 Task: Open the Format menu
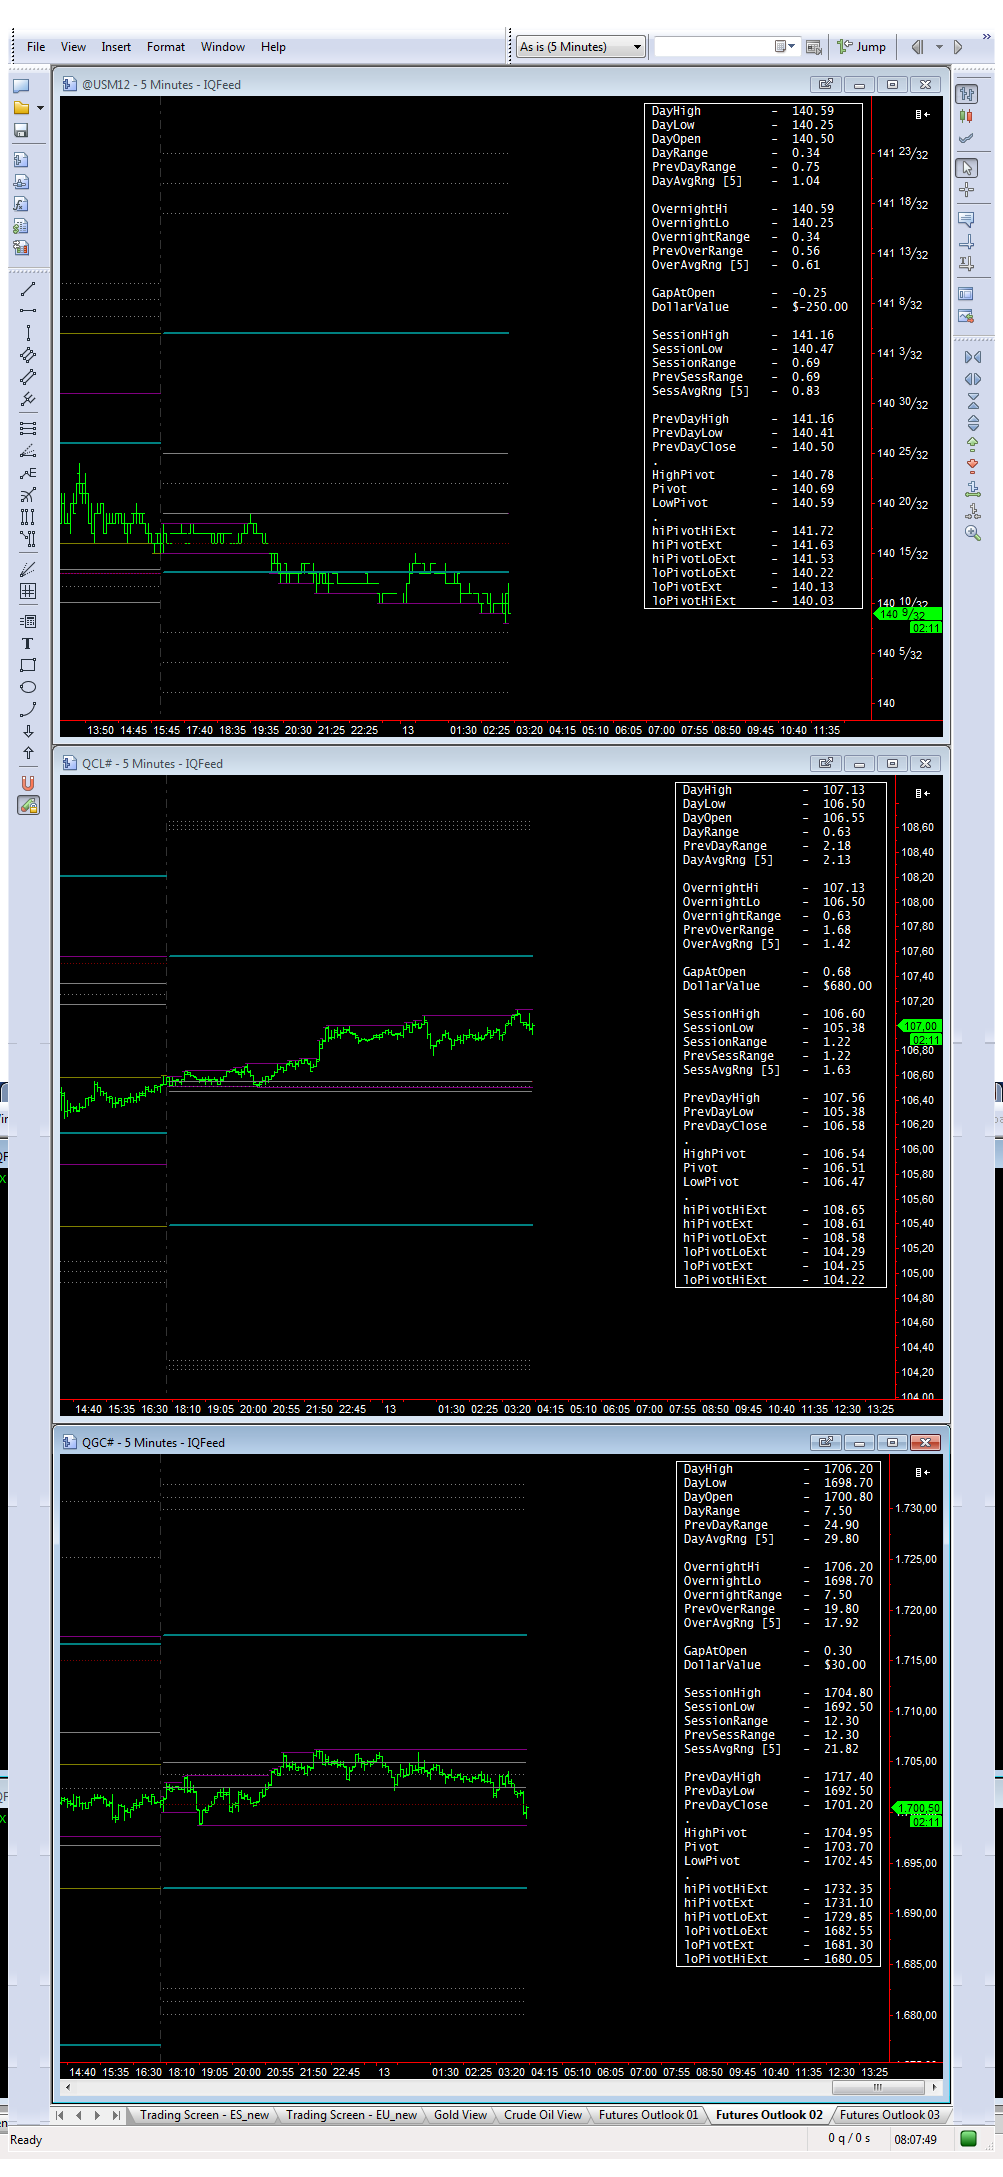click(x=166, y=47)
